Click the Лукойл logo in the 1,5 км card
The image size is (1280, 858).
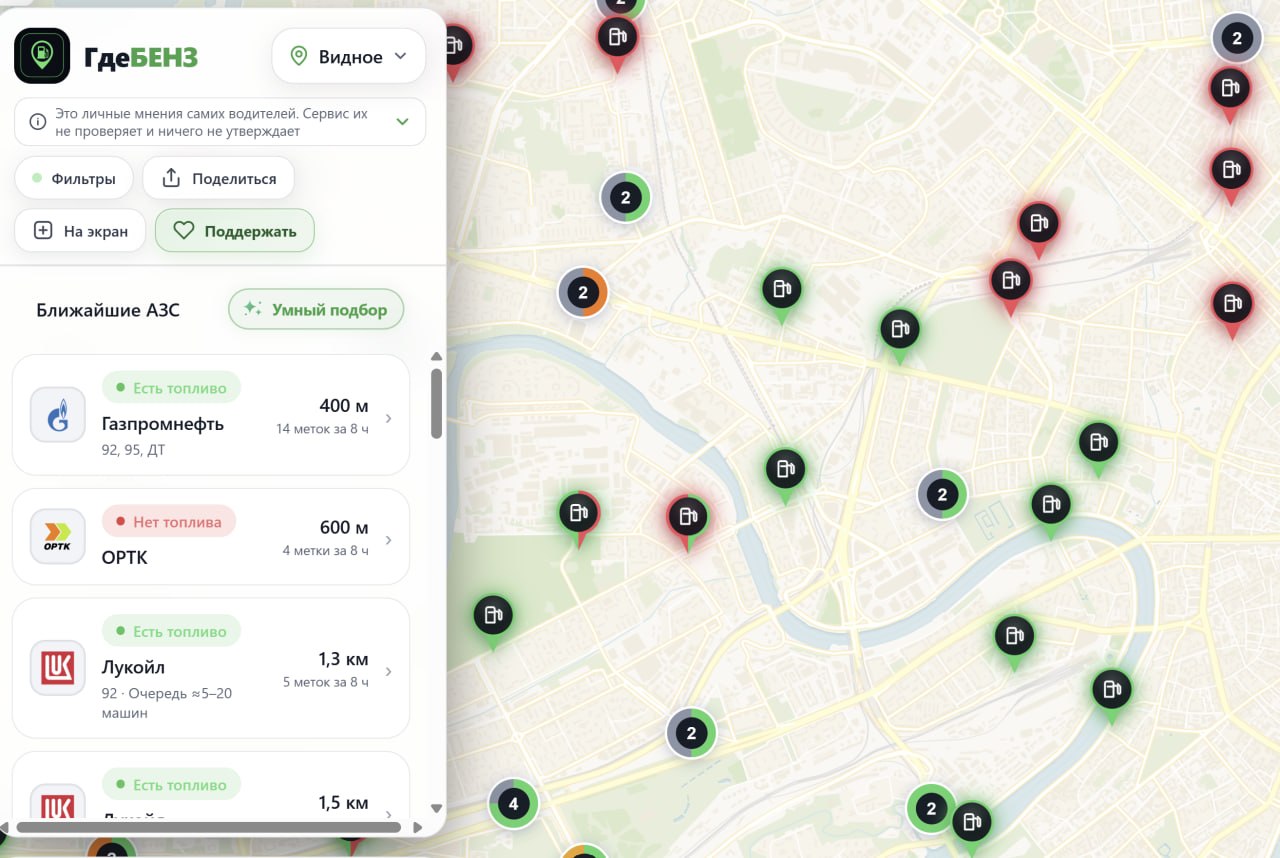[58, 803]
